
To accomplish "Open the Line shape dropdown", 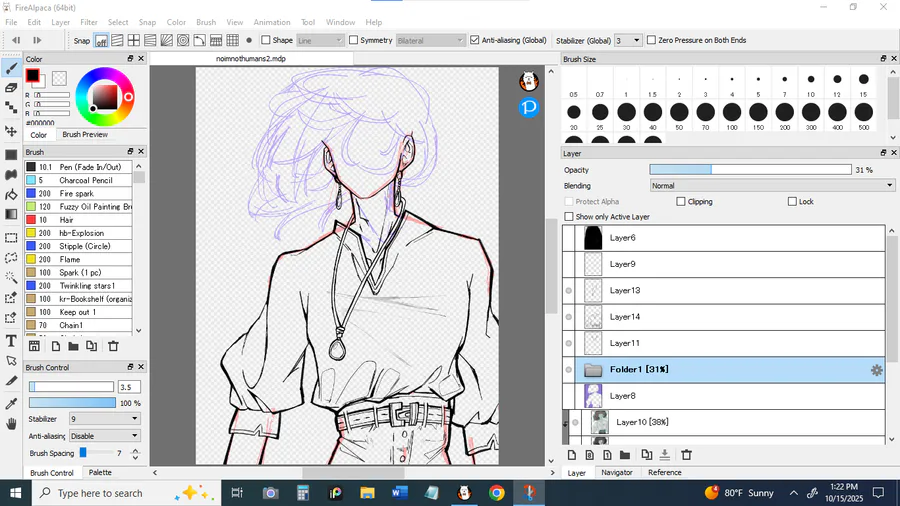I will click(x=320, y=40).
